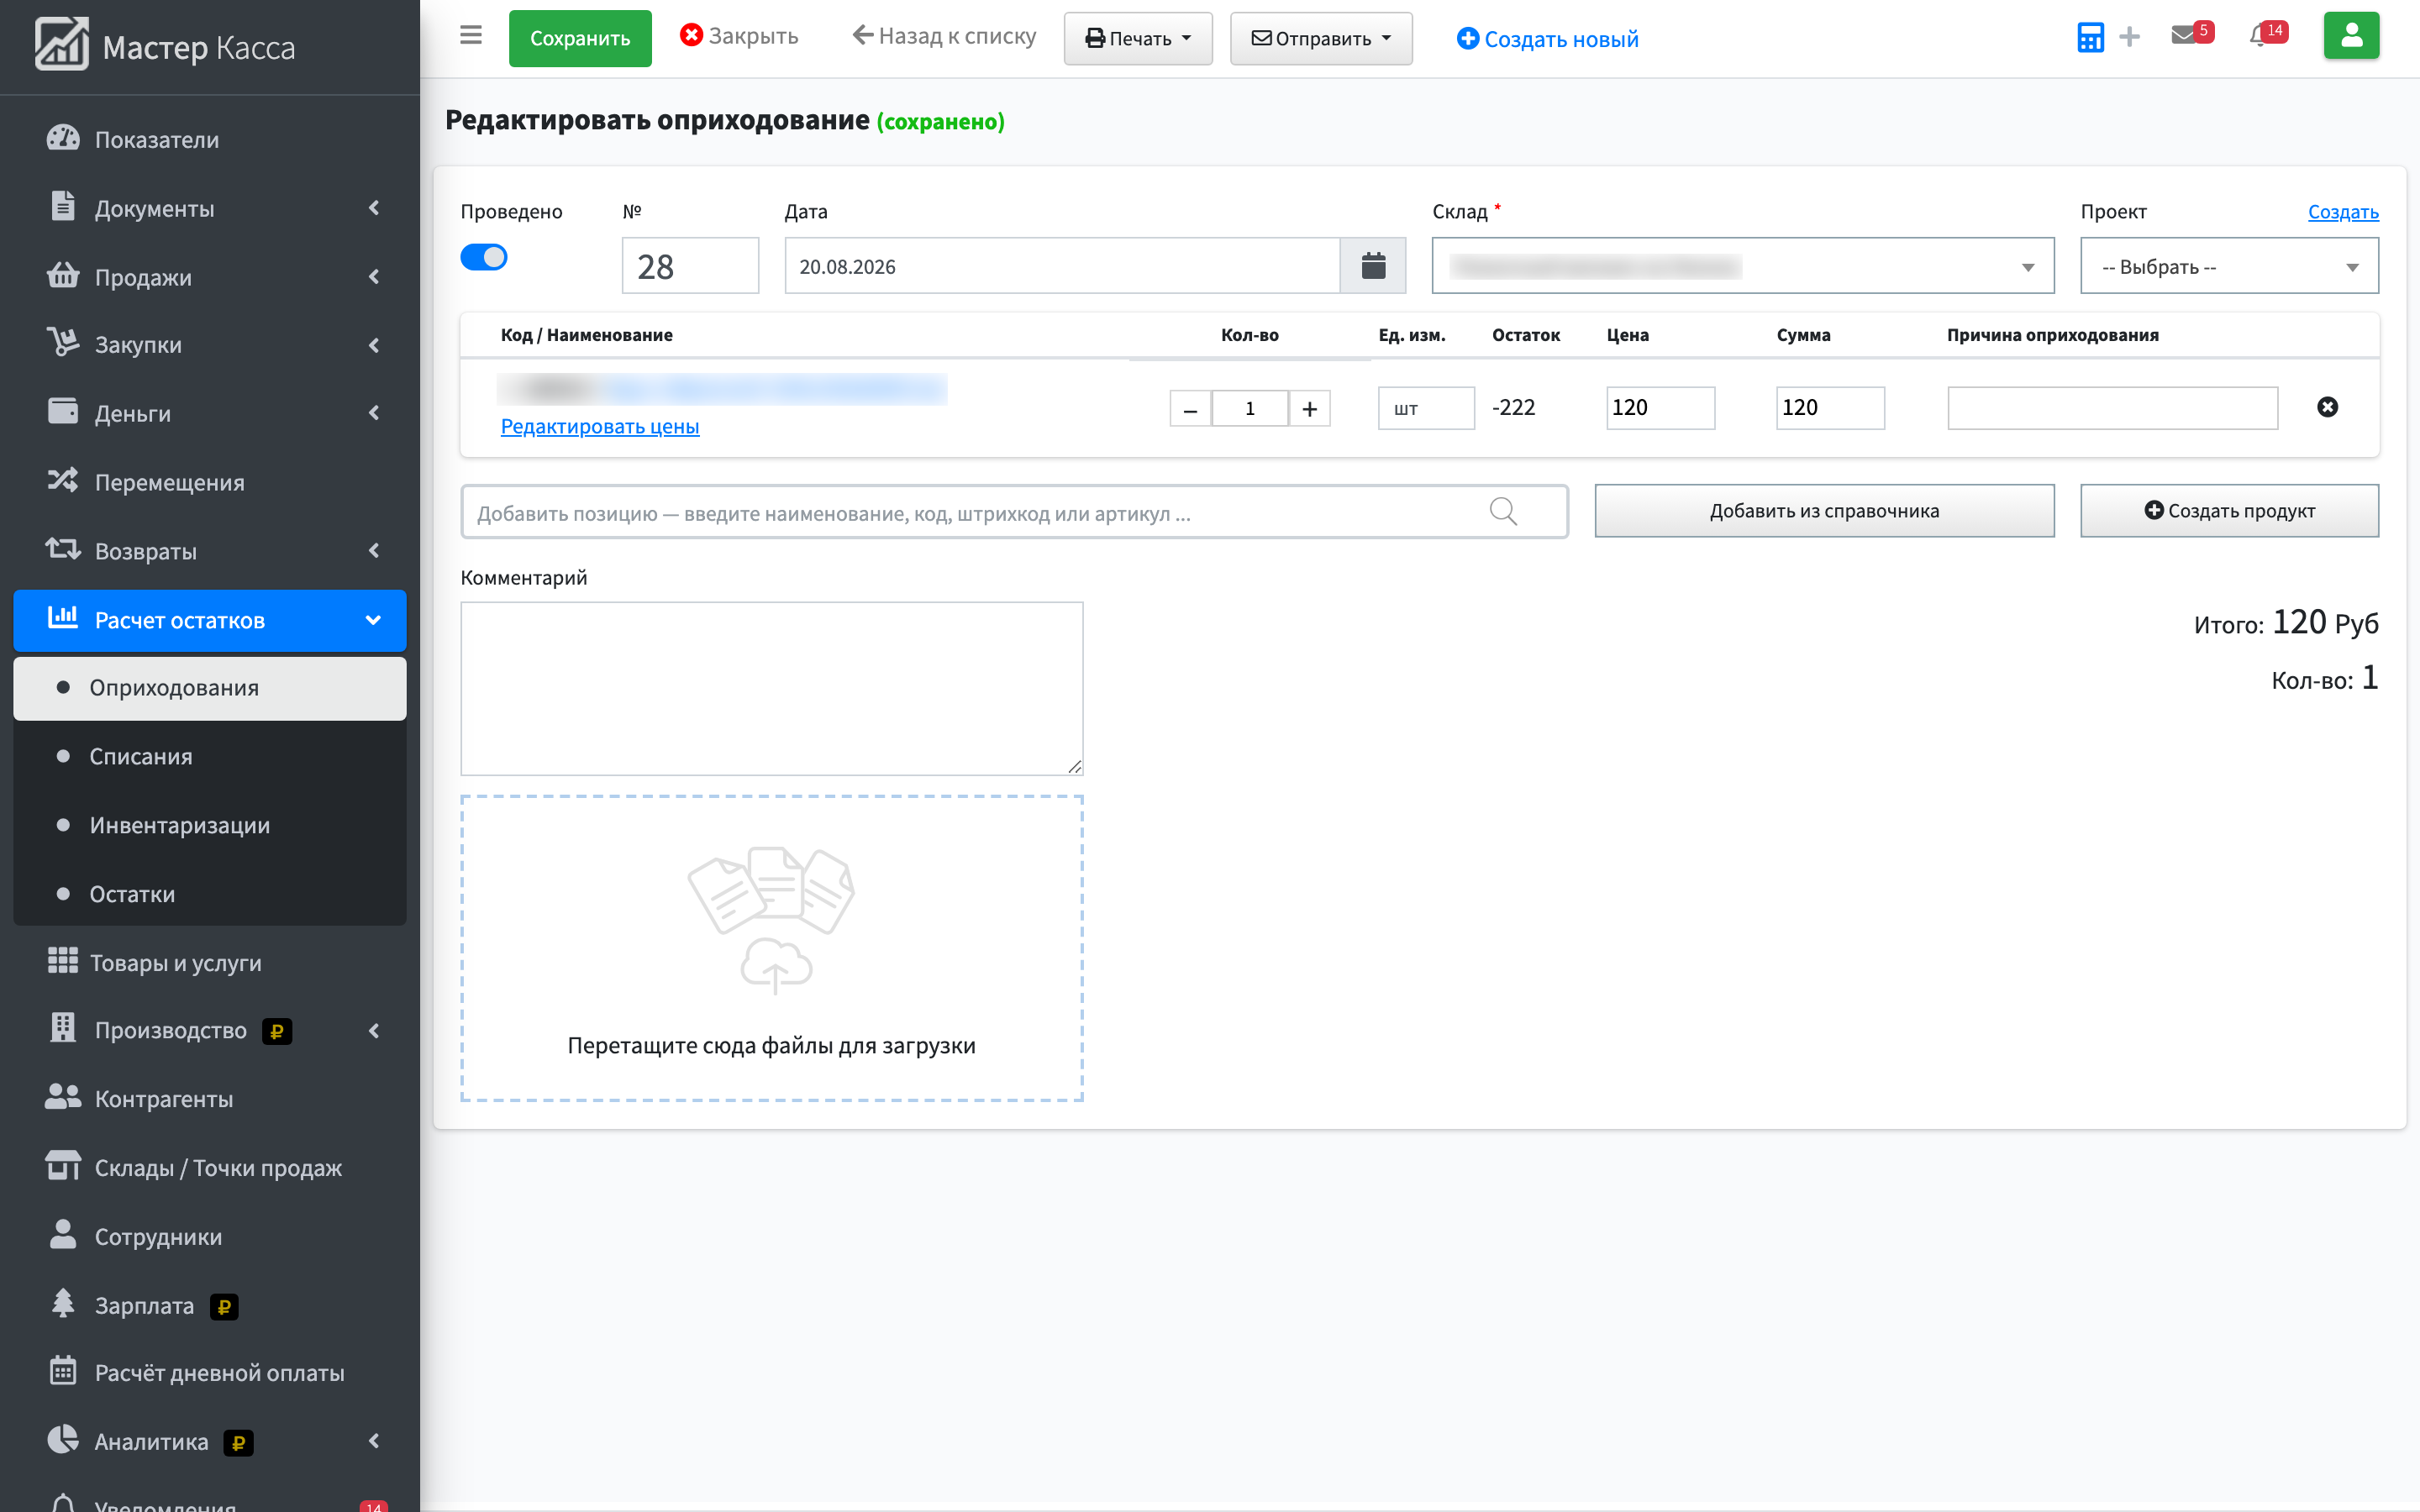Open notifications bell with badge 14
Viewport: 2420px width, 1512px height.
coord(2267,34)
